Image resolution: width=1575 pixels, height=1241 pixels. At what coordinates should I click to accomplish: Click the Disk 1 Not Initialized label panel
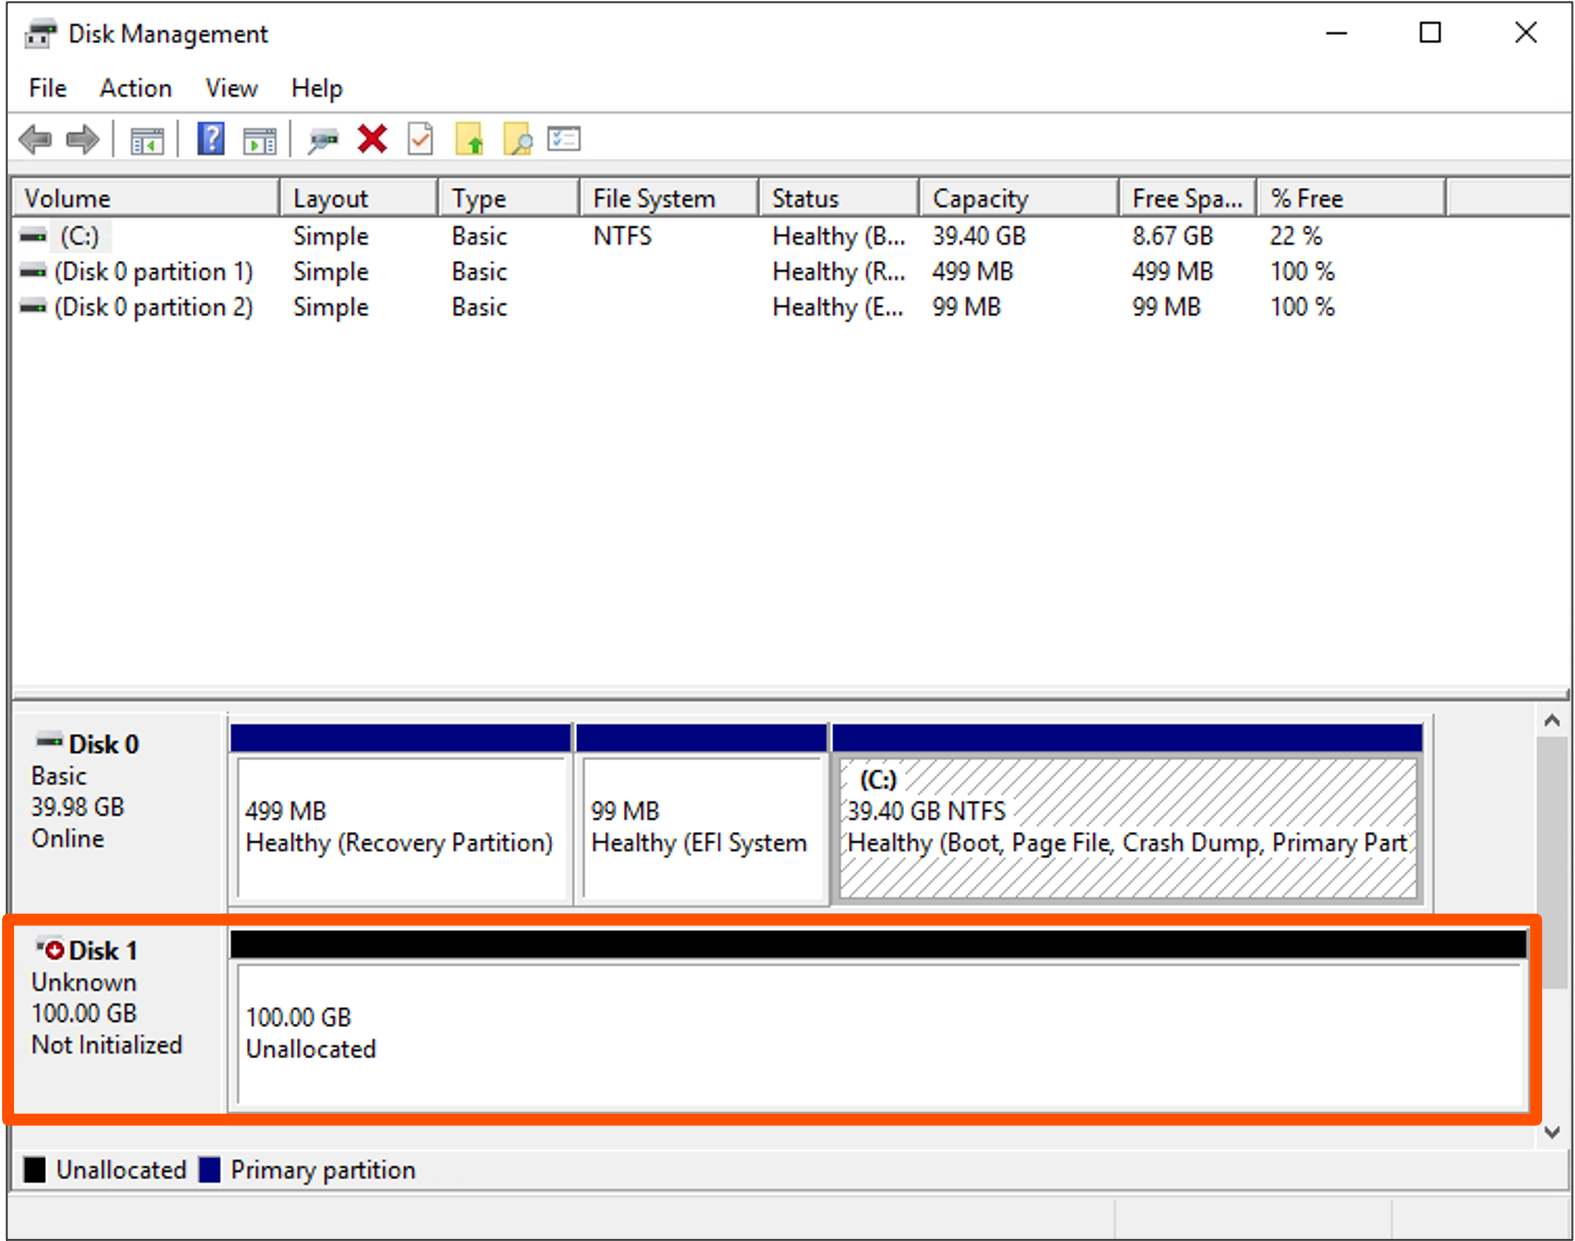pos(119,1018)
